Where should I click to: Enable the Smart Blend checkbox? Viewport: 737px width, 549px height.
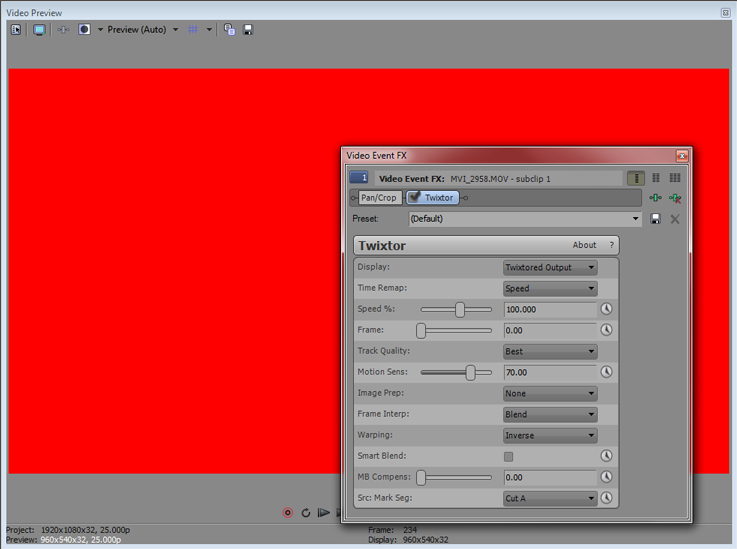(508, 457)
